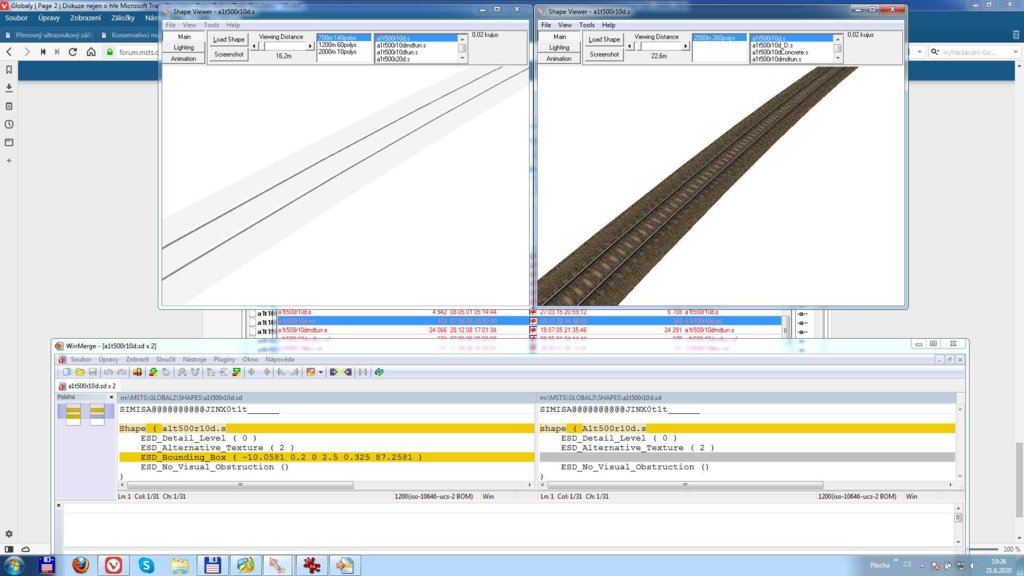Click browser Home button
The height and width of the screenshot is (576, 1024).
click(91, 52)
